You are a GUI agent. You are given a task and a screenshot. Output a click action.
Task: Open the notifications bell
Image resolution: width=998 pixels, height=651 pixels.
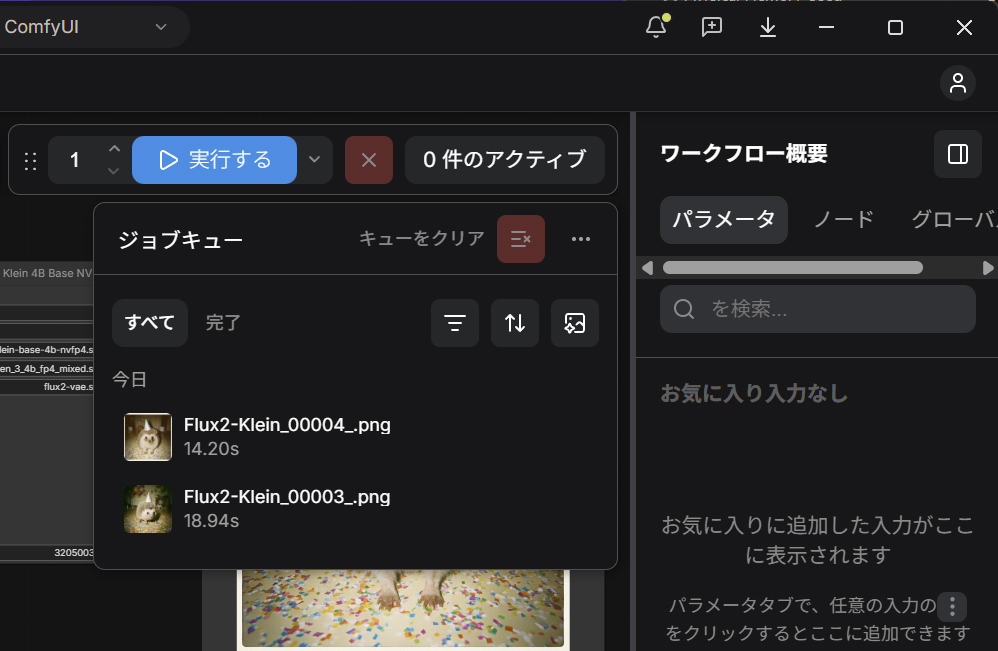[x=656, y=27]
